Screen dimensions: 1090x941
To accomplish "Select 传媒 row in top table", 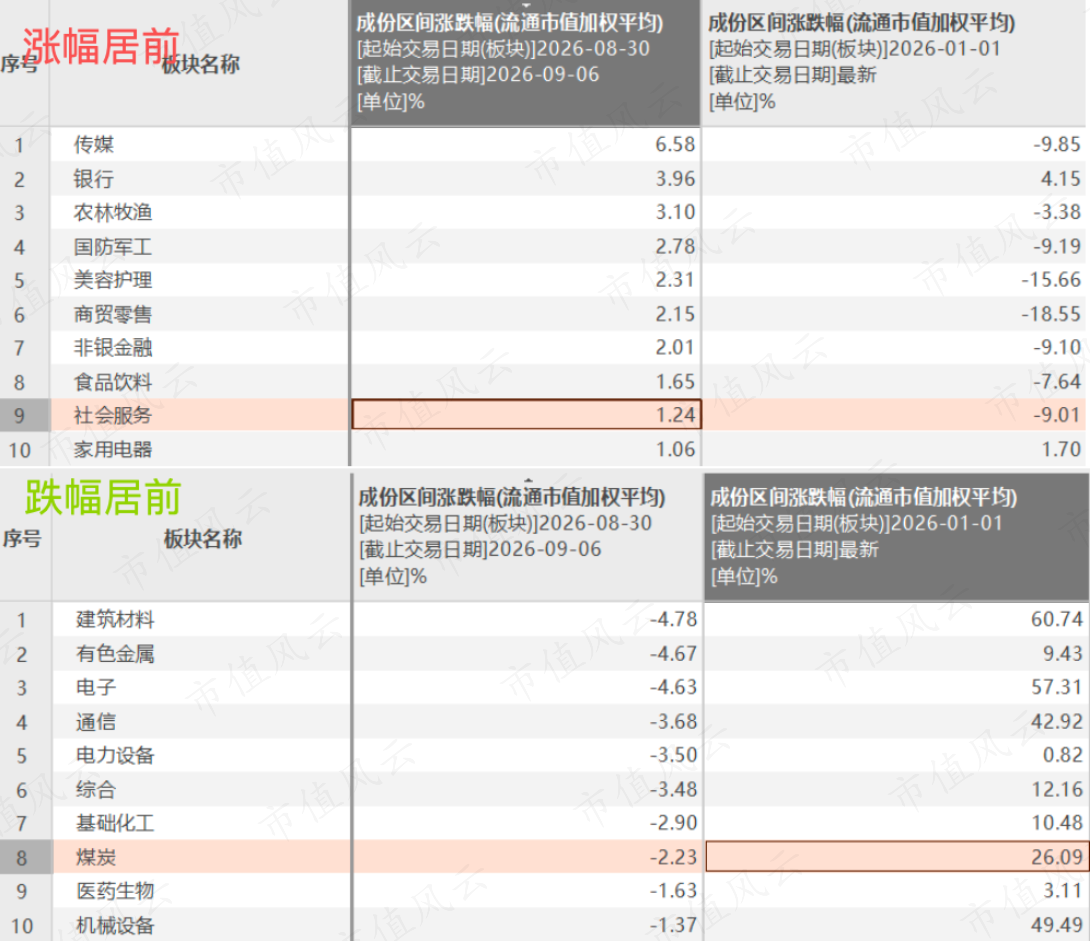I will tap(545, 145).
